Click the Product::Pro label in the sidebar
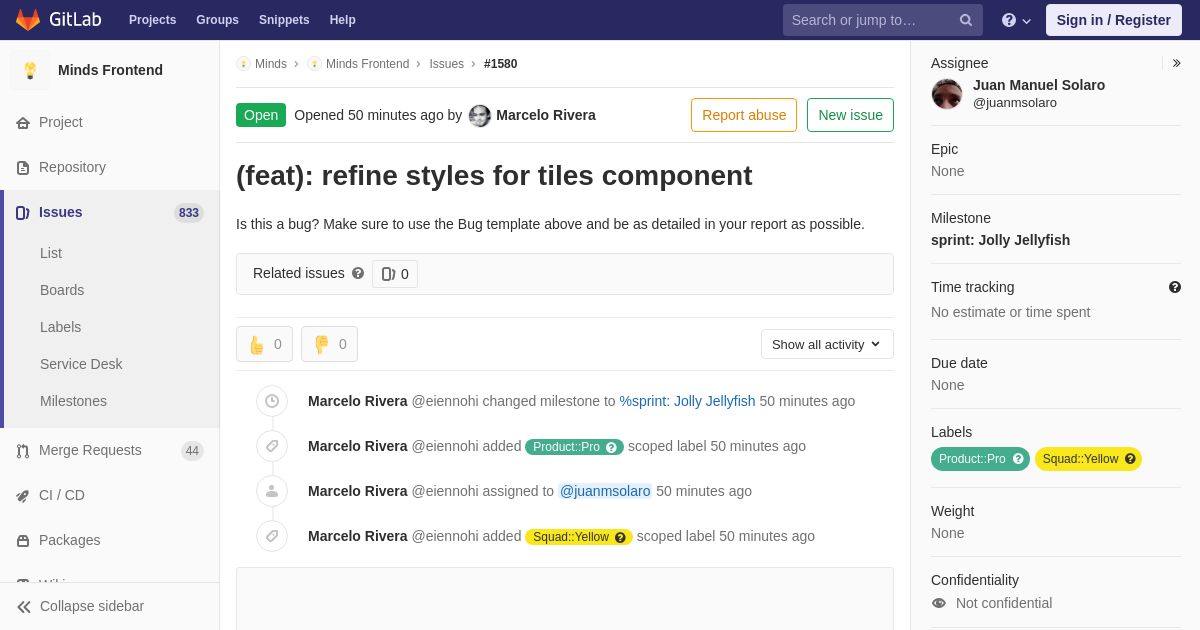 [972, 459]
